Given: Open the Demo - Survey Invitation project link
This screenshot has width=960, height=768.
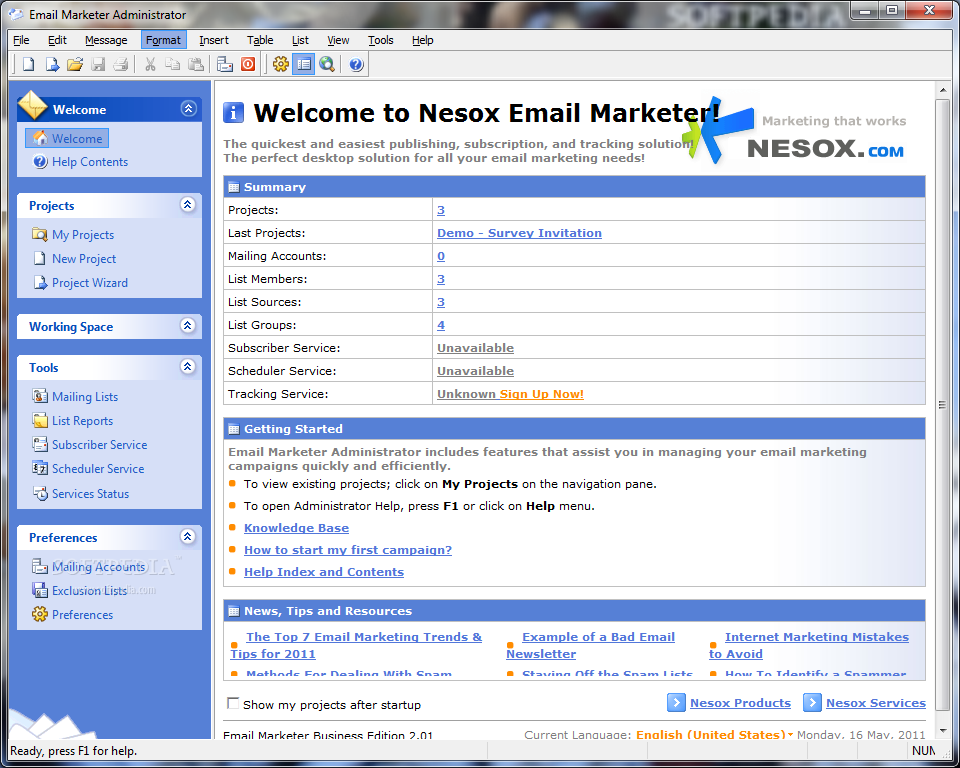Looking at the screenshot, I should (x=519, y=233).
